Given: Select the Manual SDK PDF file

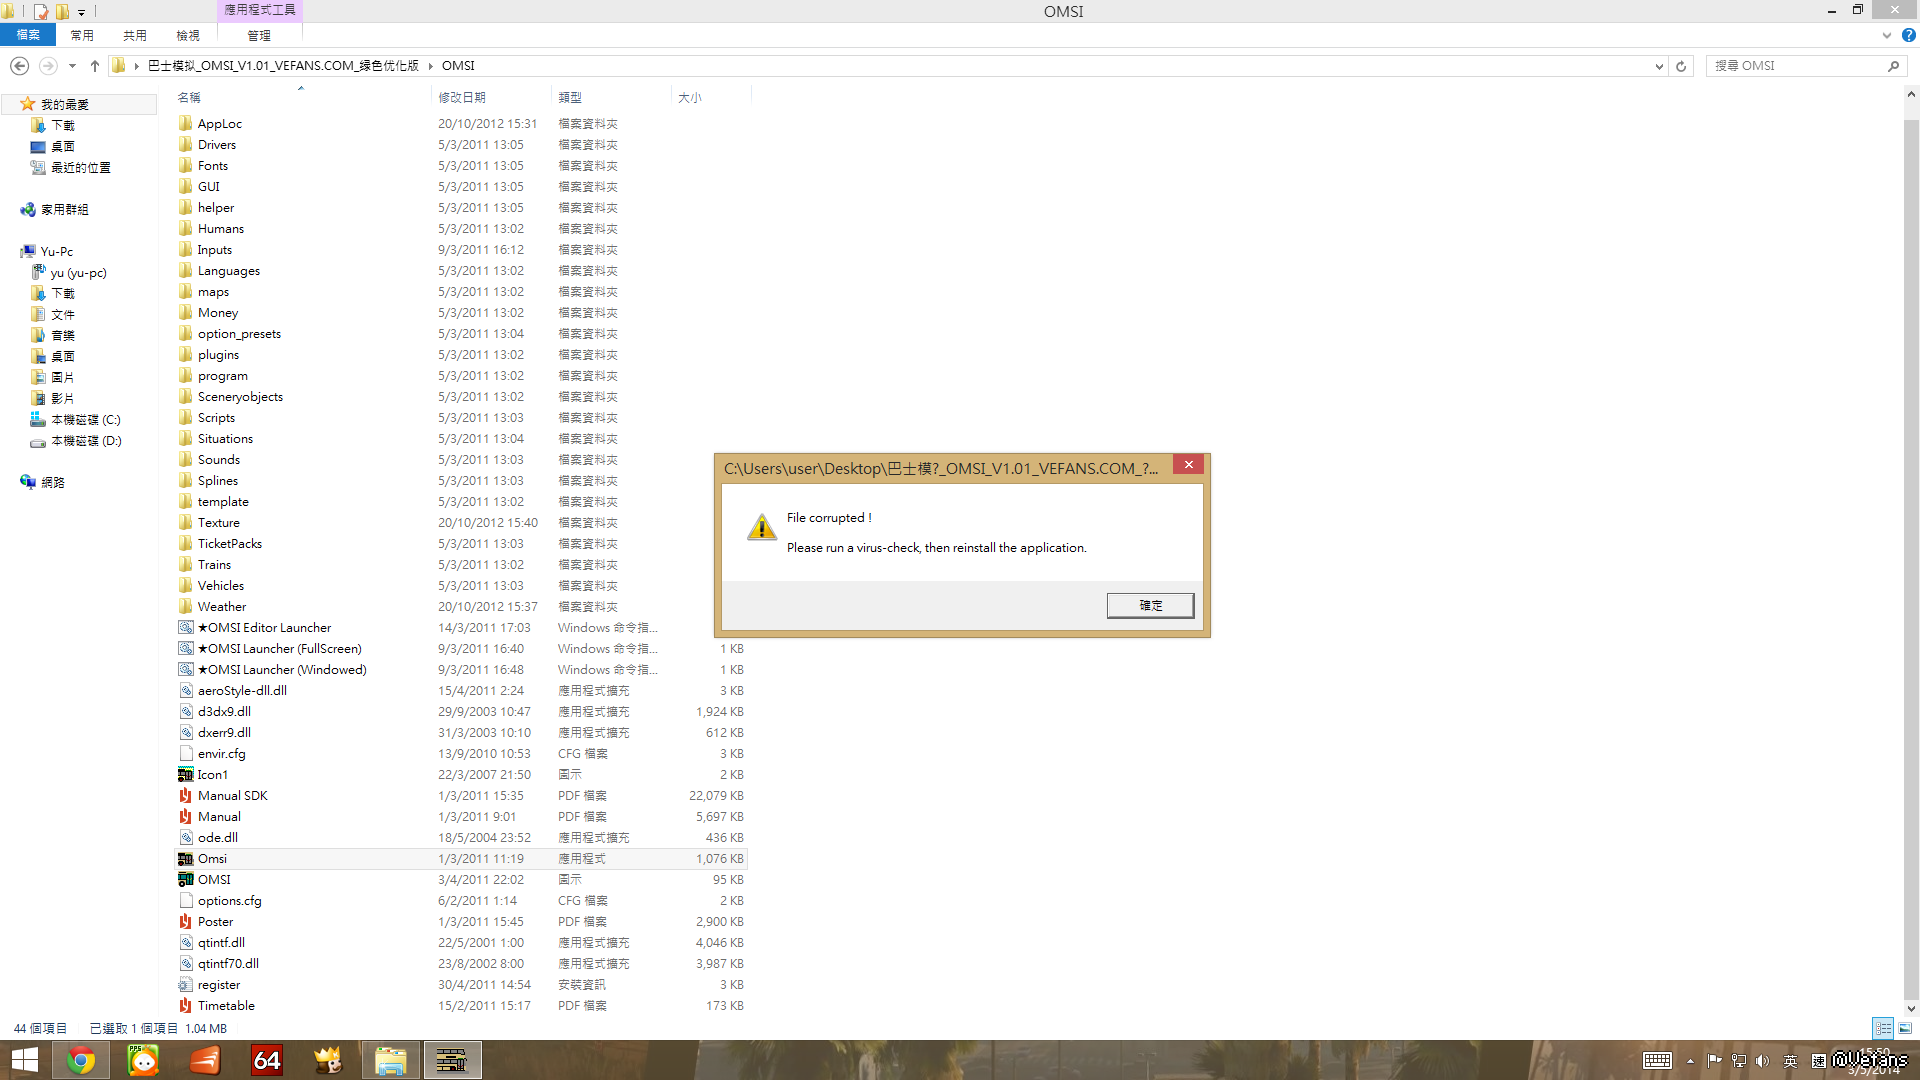Looking at the screenshot, I should pyautogui.click(x=232, y=796).
